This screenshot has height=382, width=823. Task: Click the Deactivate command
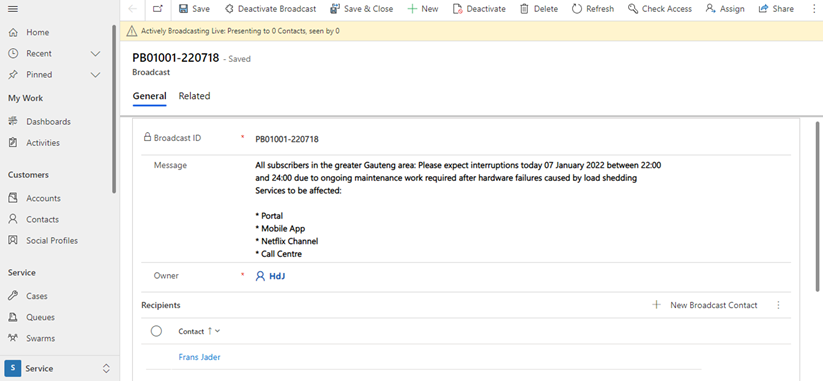[479, 9]
